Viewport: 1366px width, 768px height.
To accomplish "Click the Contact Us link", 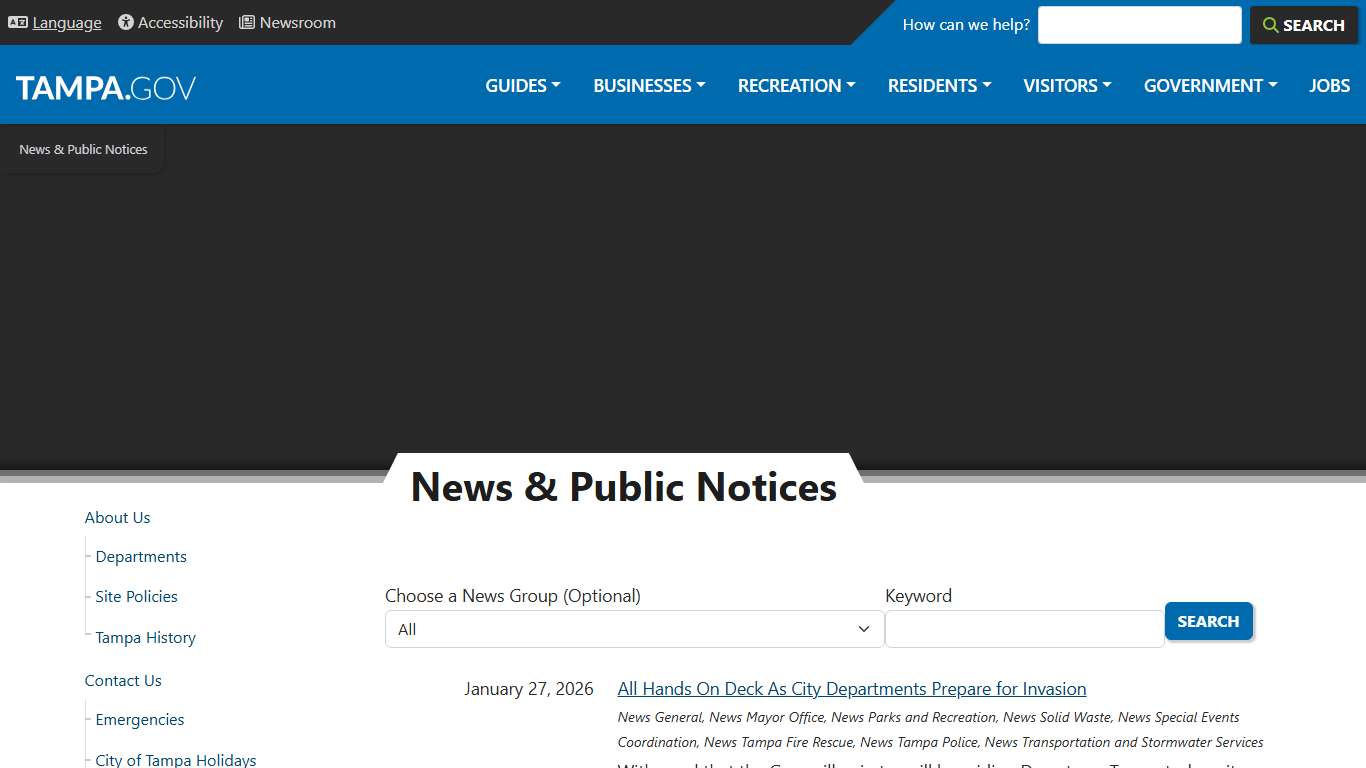I will point(122,680).
